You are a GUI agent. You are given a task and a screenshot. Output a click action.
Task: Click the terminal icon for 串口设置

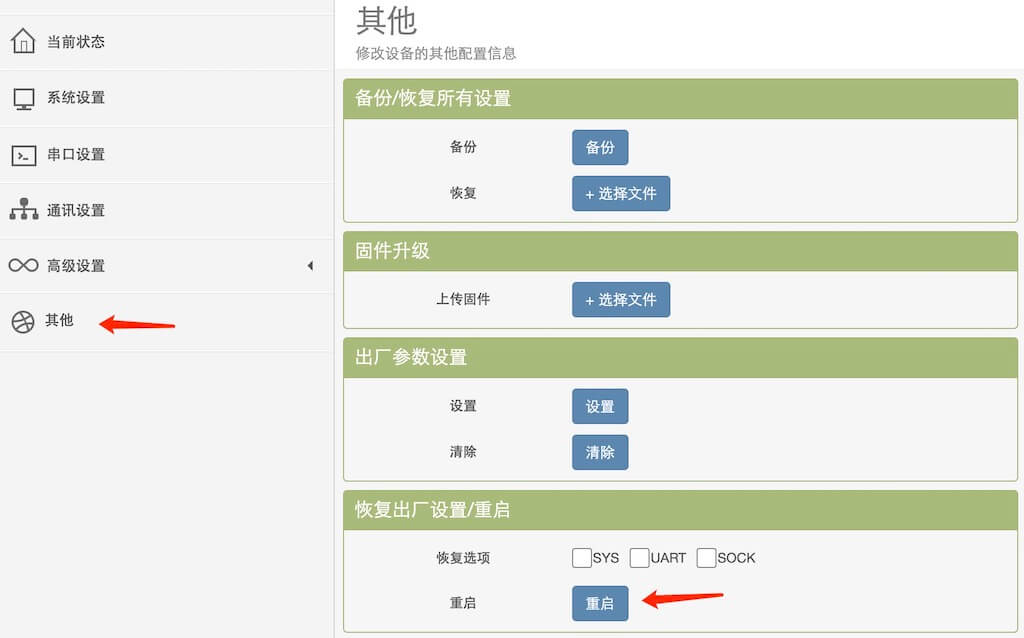pos(23,155)
